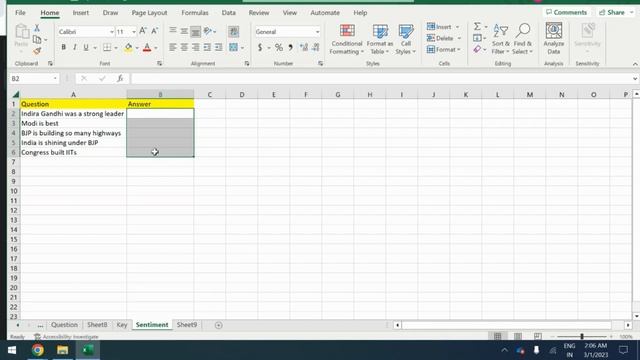Click the Copy icon in Clipboard
This screenshot has width=640, height=360.
[x=37, y=40]
